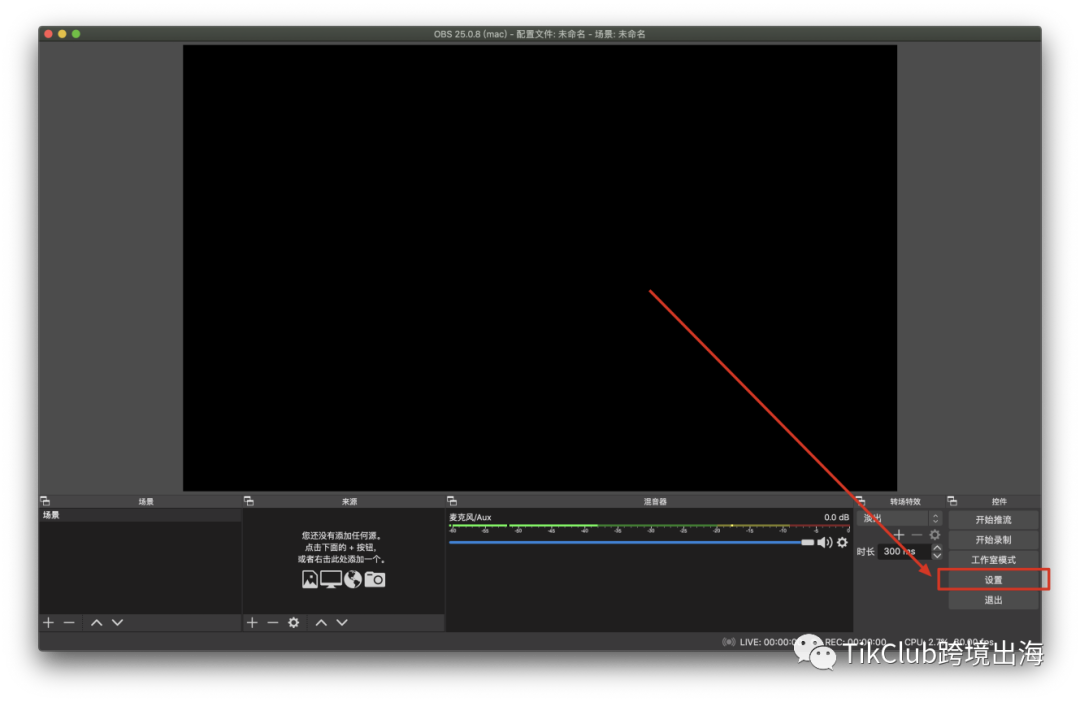
Task: Undock the 转场特效 panel using its float icon
Action: point(860,501)
